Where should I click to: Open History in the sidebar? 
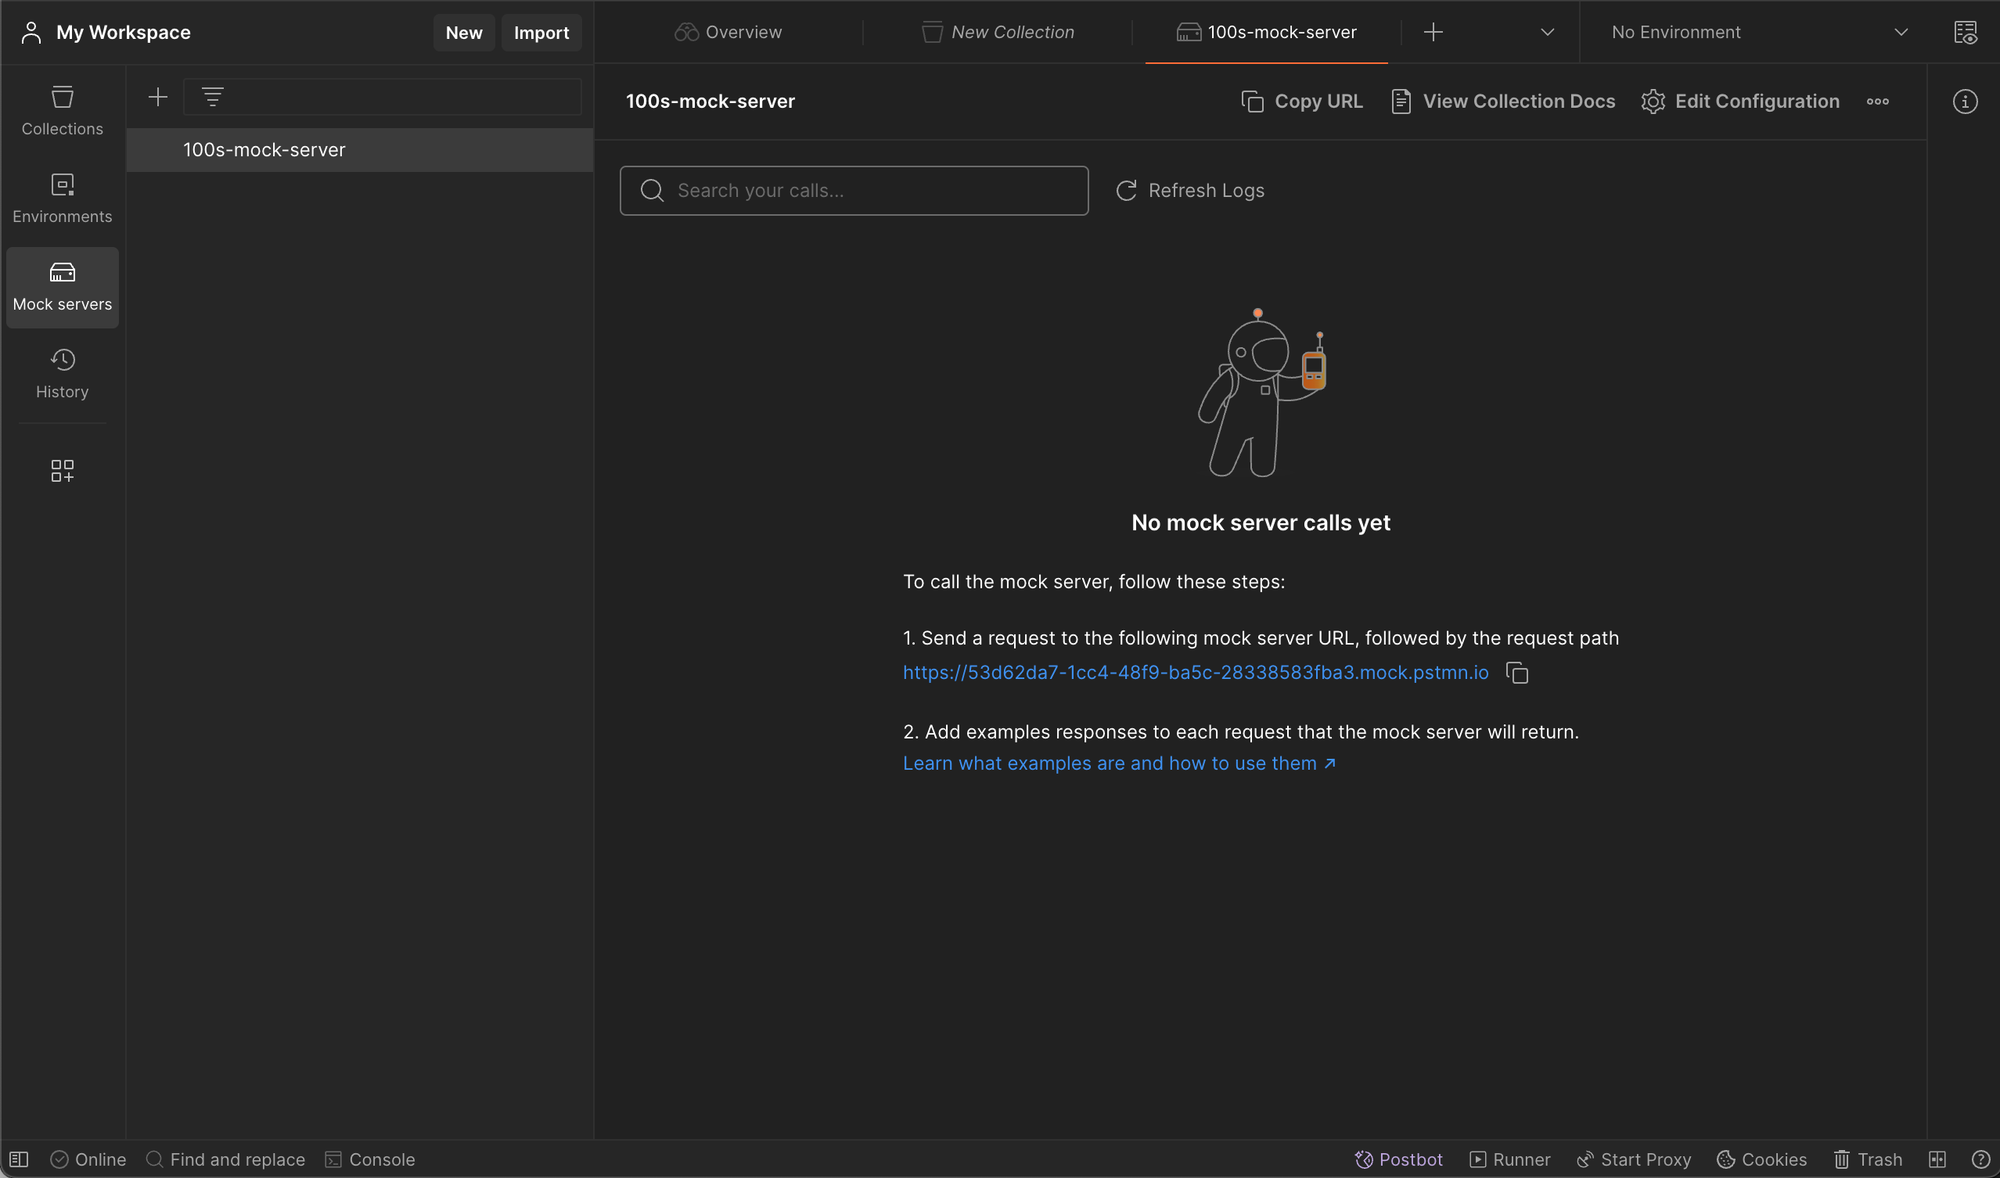(62, 373)
